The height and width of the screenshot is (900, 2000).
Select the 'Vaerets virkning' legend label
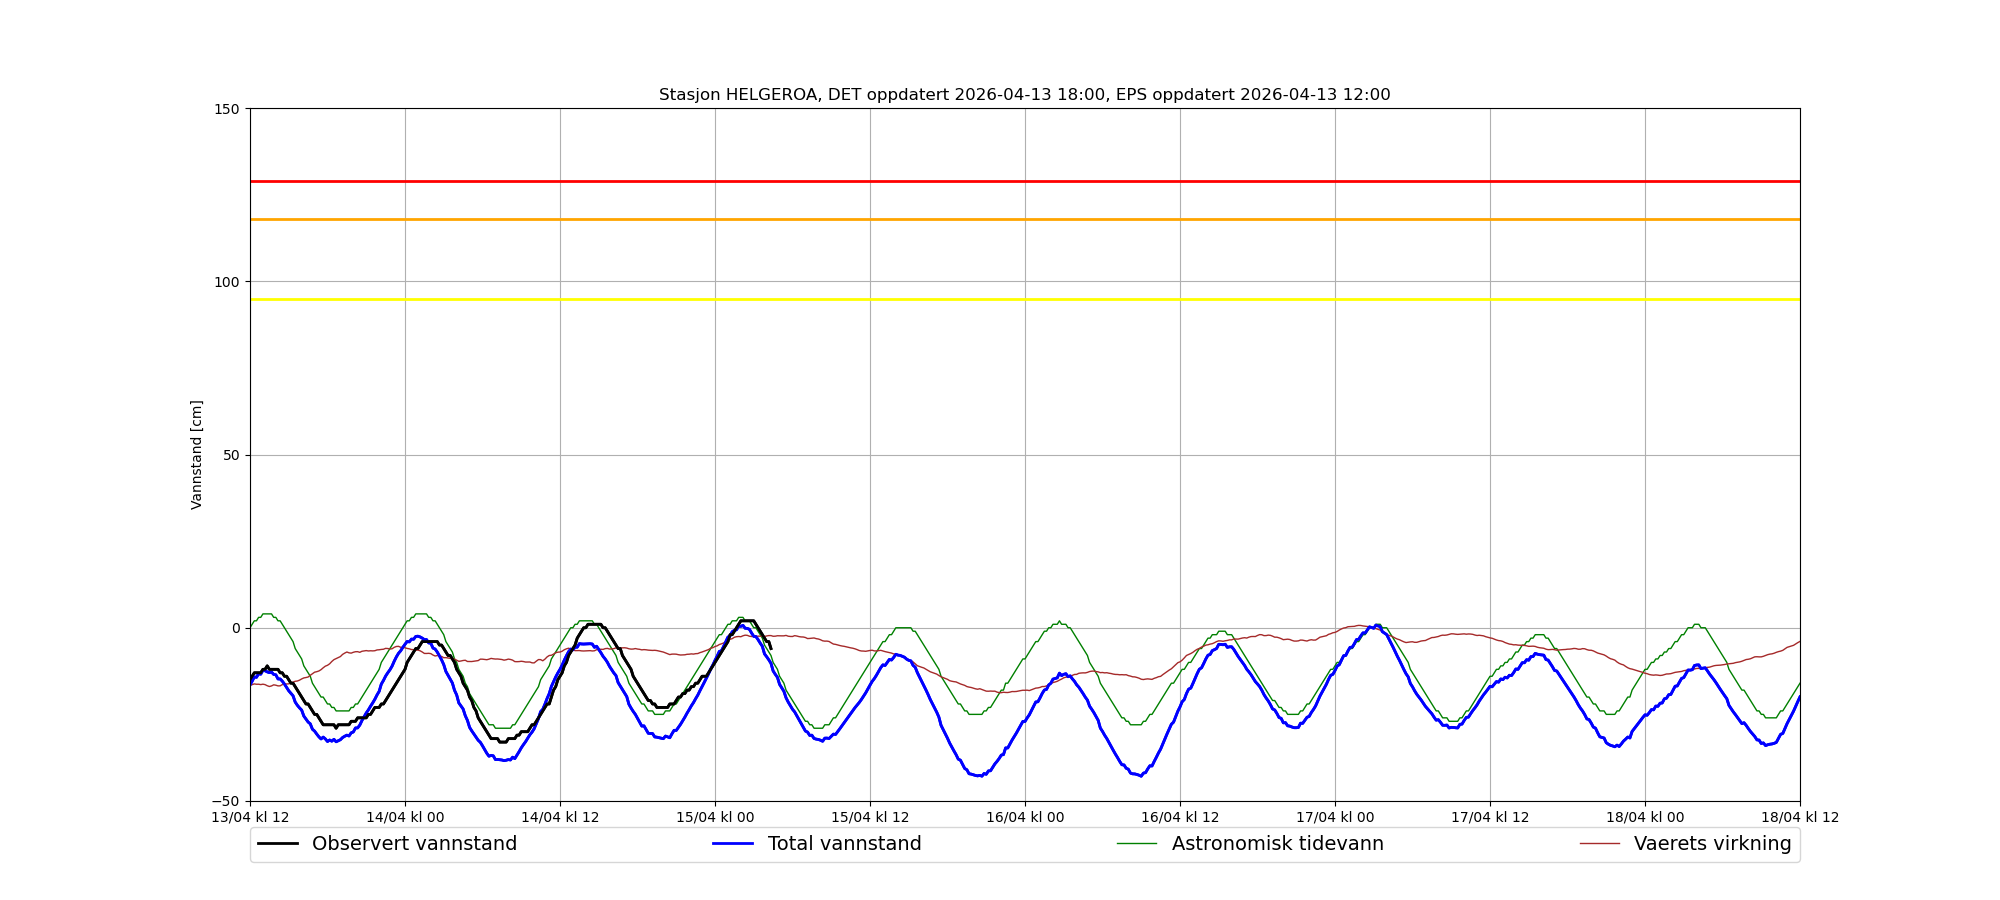[1712, 844]
